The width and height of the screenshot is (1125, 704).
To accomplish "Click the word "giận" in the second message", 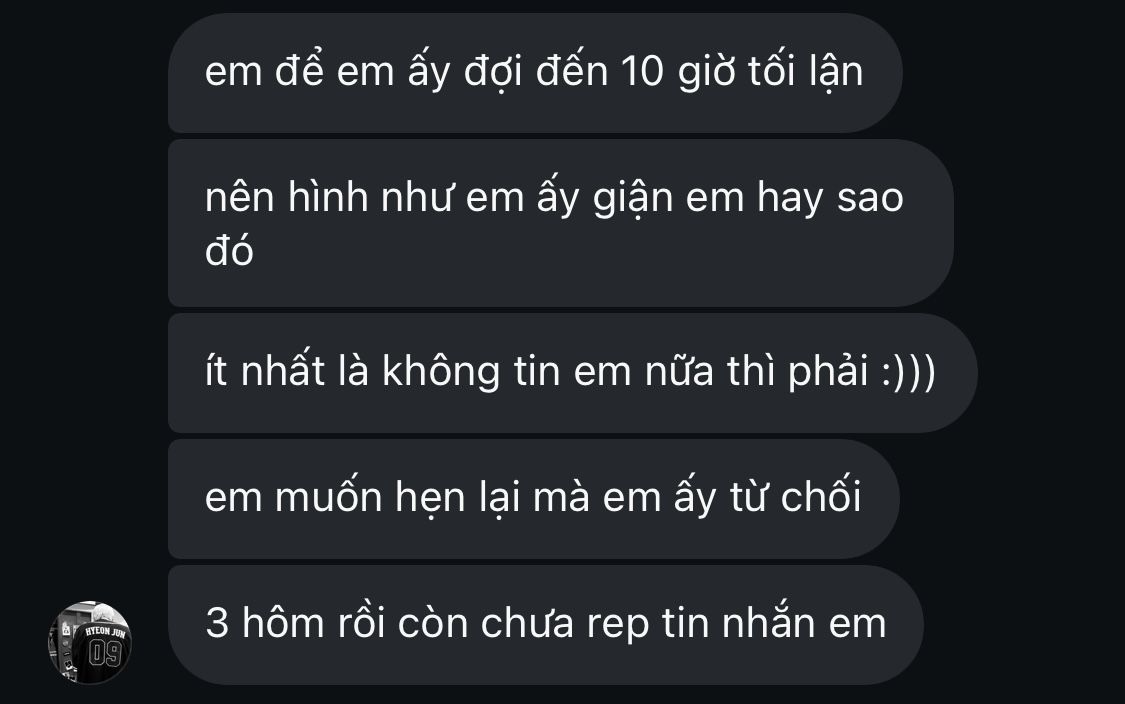I will click(x=633, y=199).
